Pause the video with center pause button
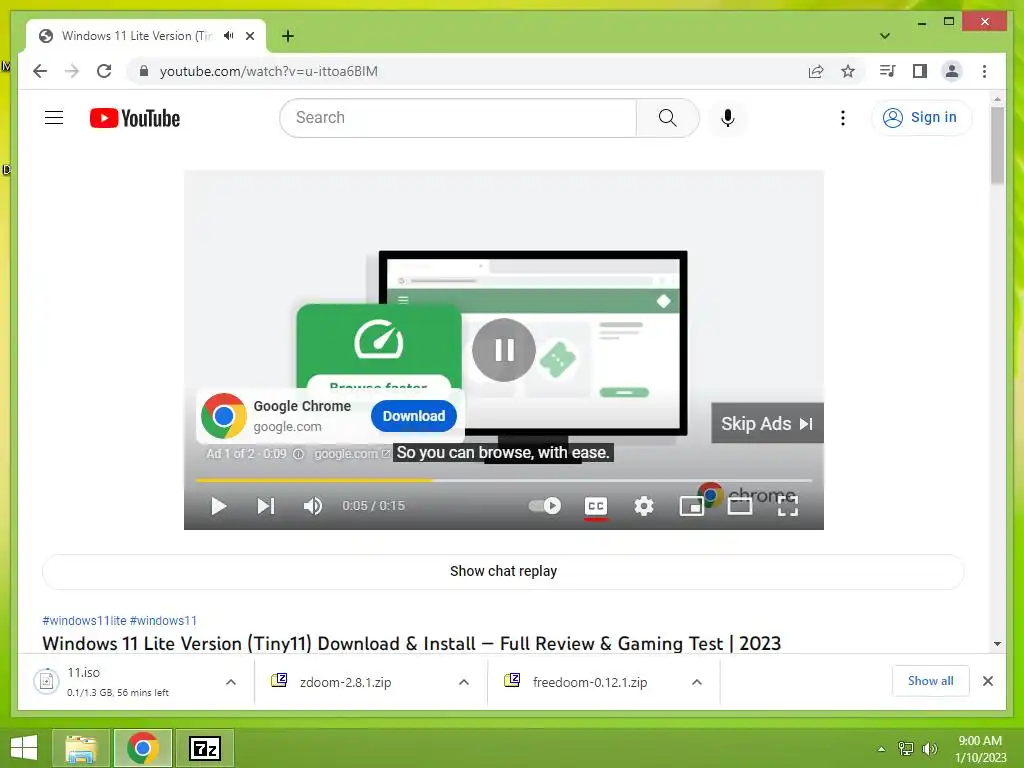The width and height of the screenshot is (1024, 768). (504, 349)
